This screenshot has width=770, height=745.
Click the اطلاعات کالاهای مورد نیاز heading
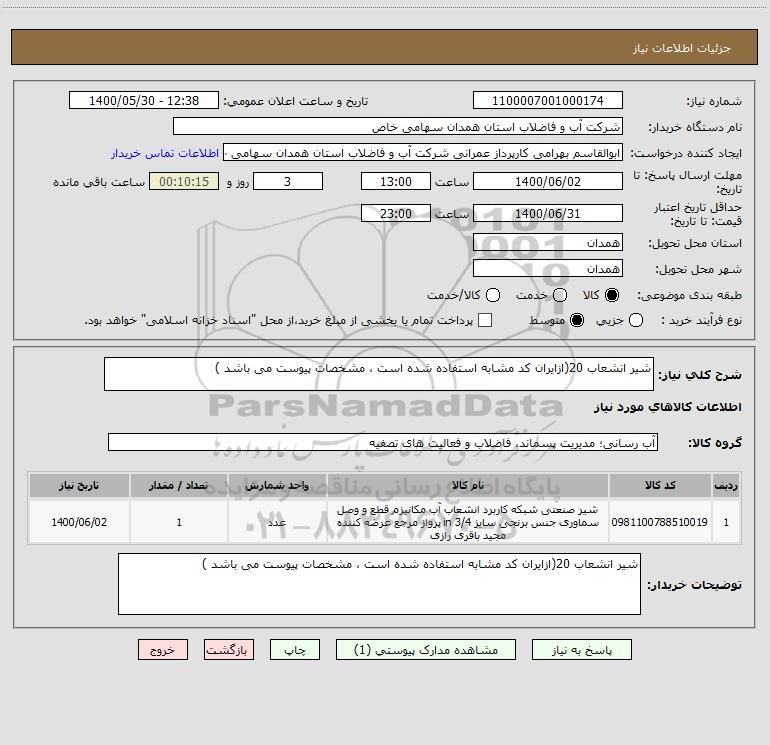(667, 407)
